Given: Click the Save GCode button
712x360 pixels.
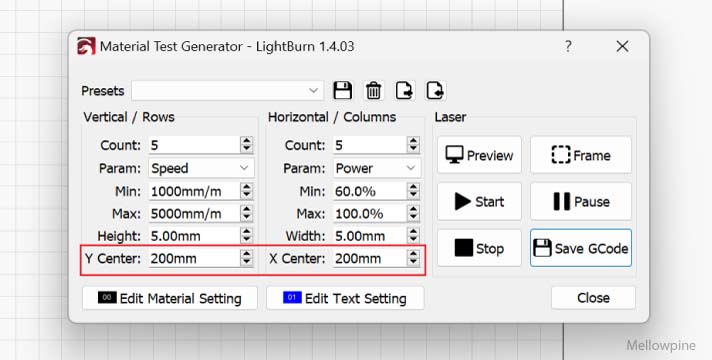Looking at the screenshot, I should (x=581, y=248).
